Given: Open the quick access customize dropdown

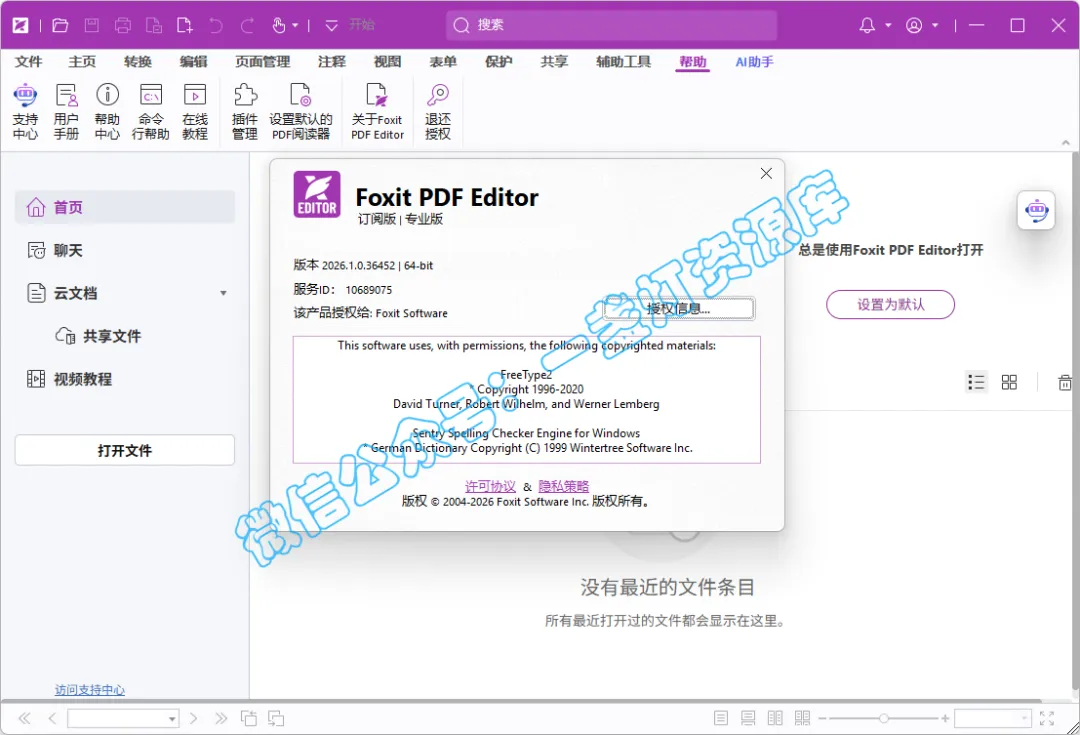Looking at the screenshot, I should (x=331, y=25).
